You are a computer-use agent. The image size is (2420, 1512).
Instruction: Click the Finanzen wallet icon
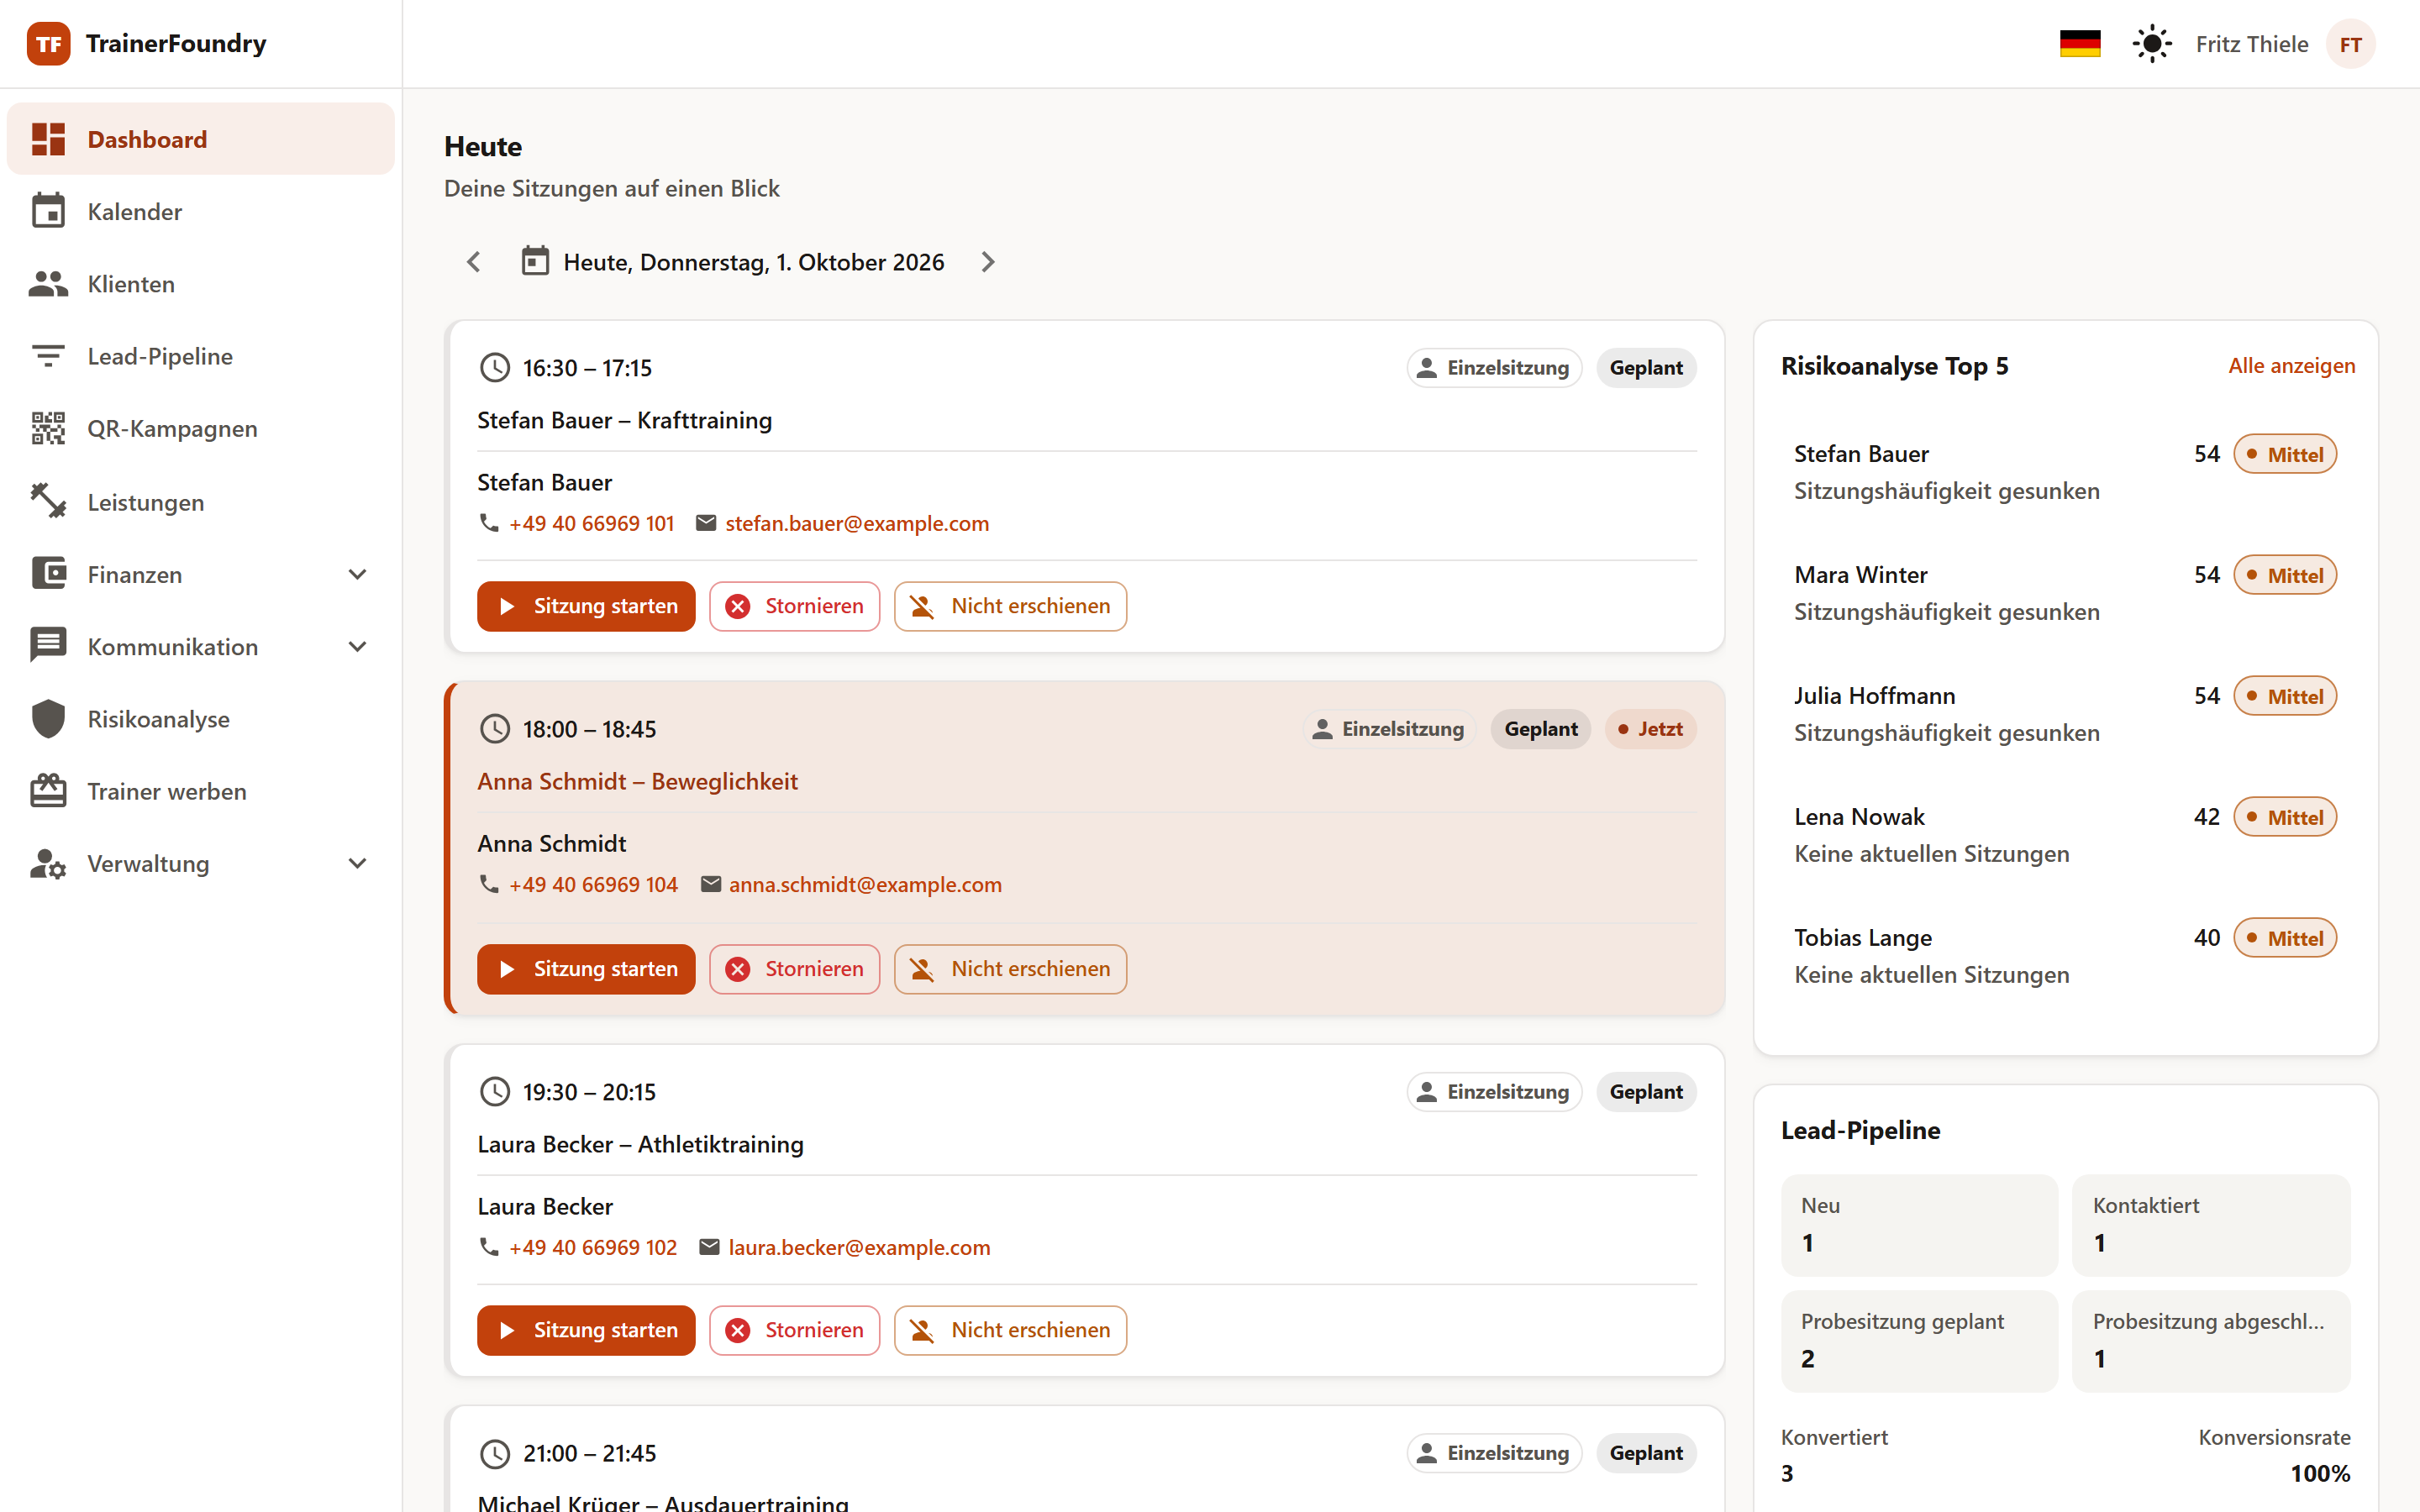pos(48,574)
